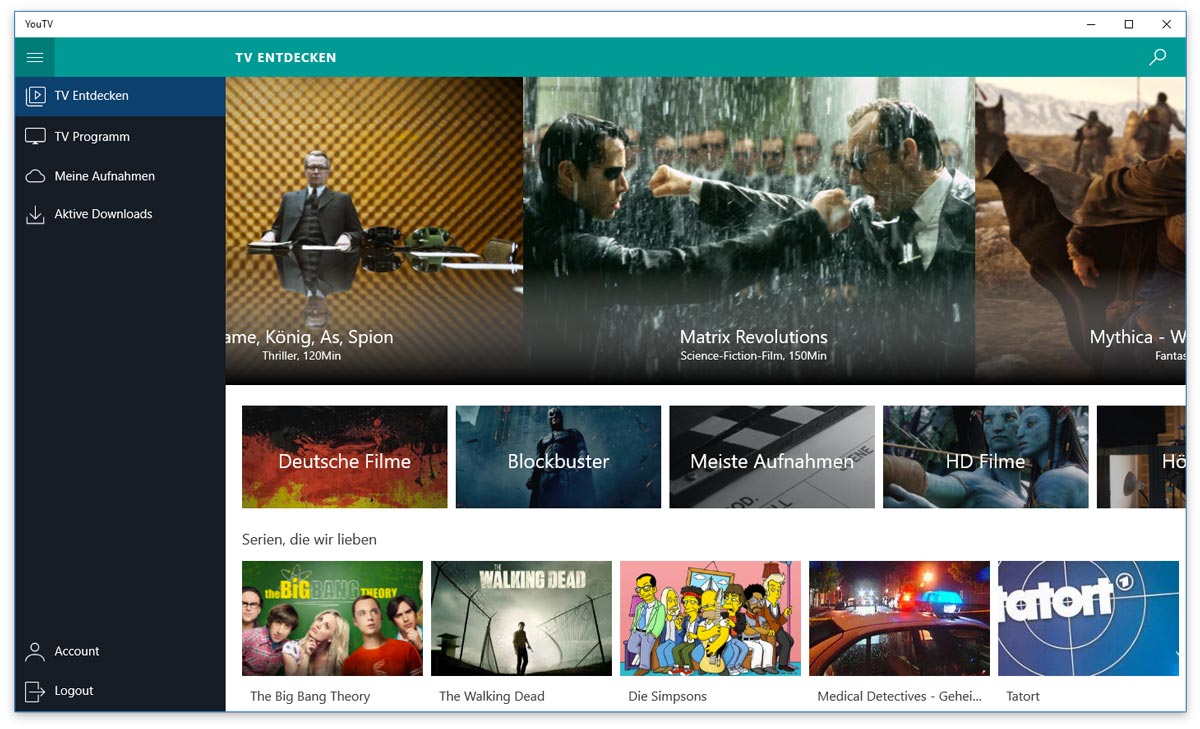The height and width of the screenshot is (729, 1200).
Task: Click the 'The Big Bang Theory' caption
Action: (x=310, y=697)
